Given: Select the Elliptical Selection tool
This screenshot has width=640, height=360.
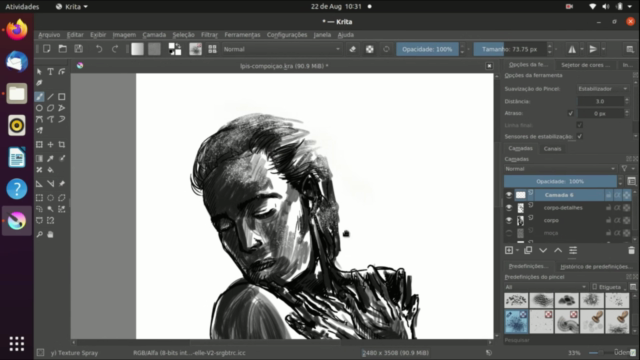Looking at the screenshot, I should 50,198.
